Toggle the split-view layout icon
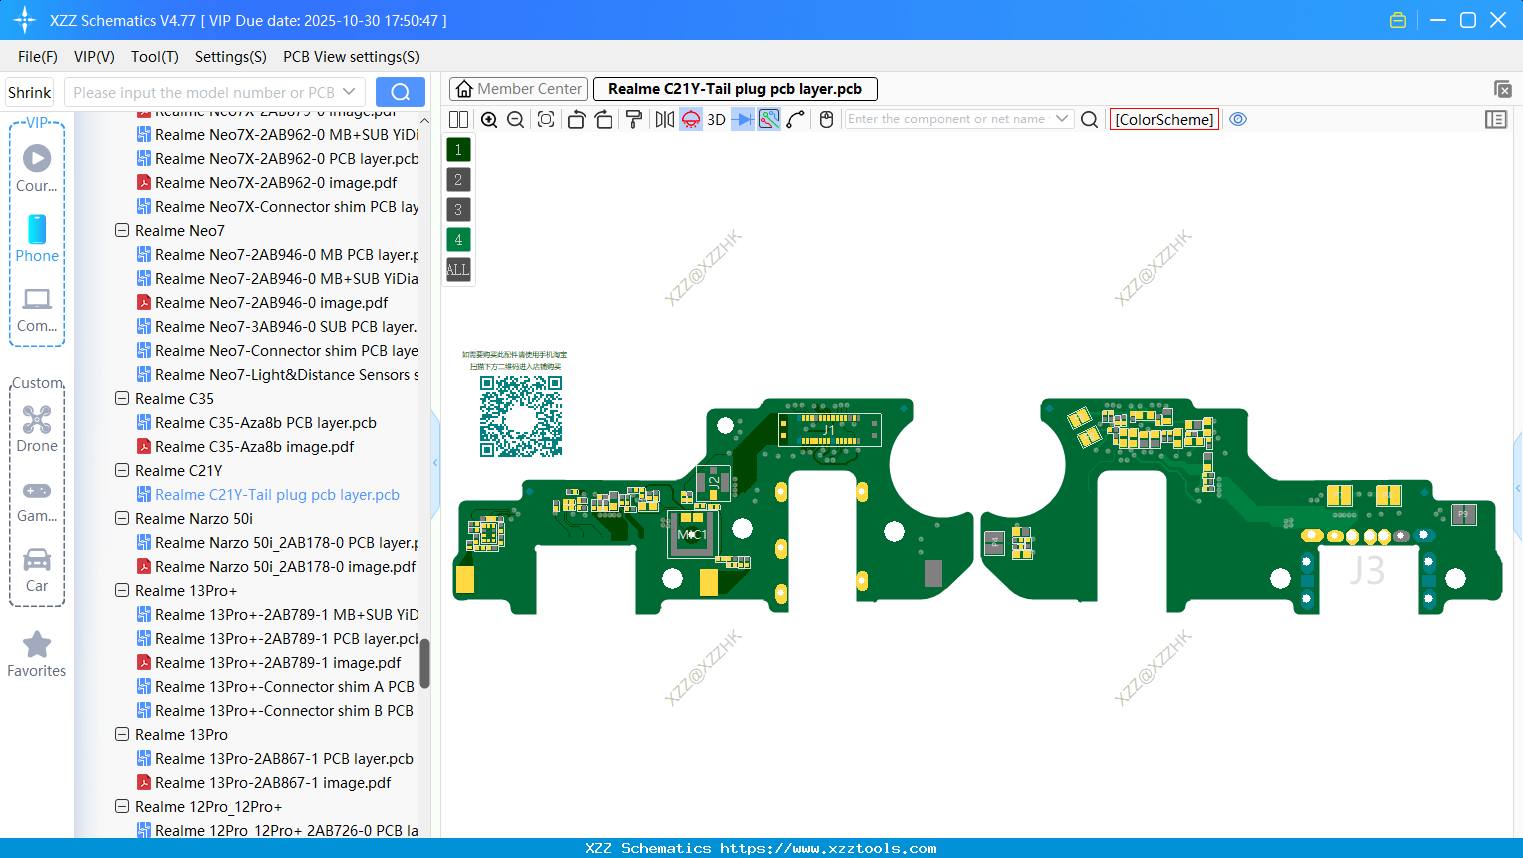Viewport: 1523px width, 858px height. (458, 119)
